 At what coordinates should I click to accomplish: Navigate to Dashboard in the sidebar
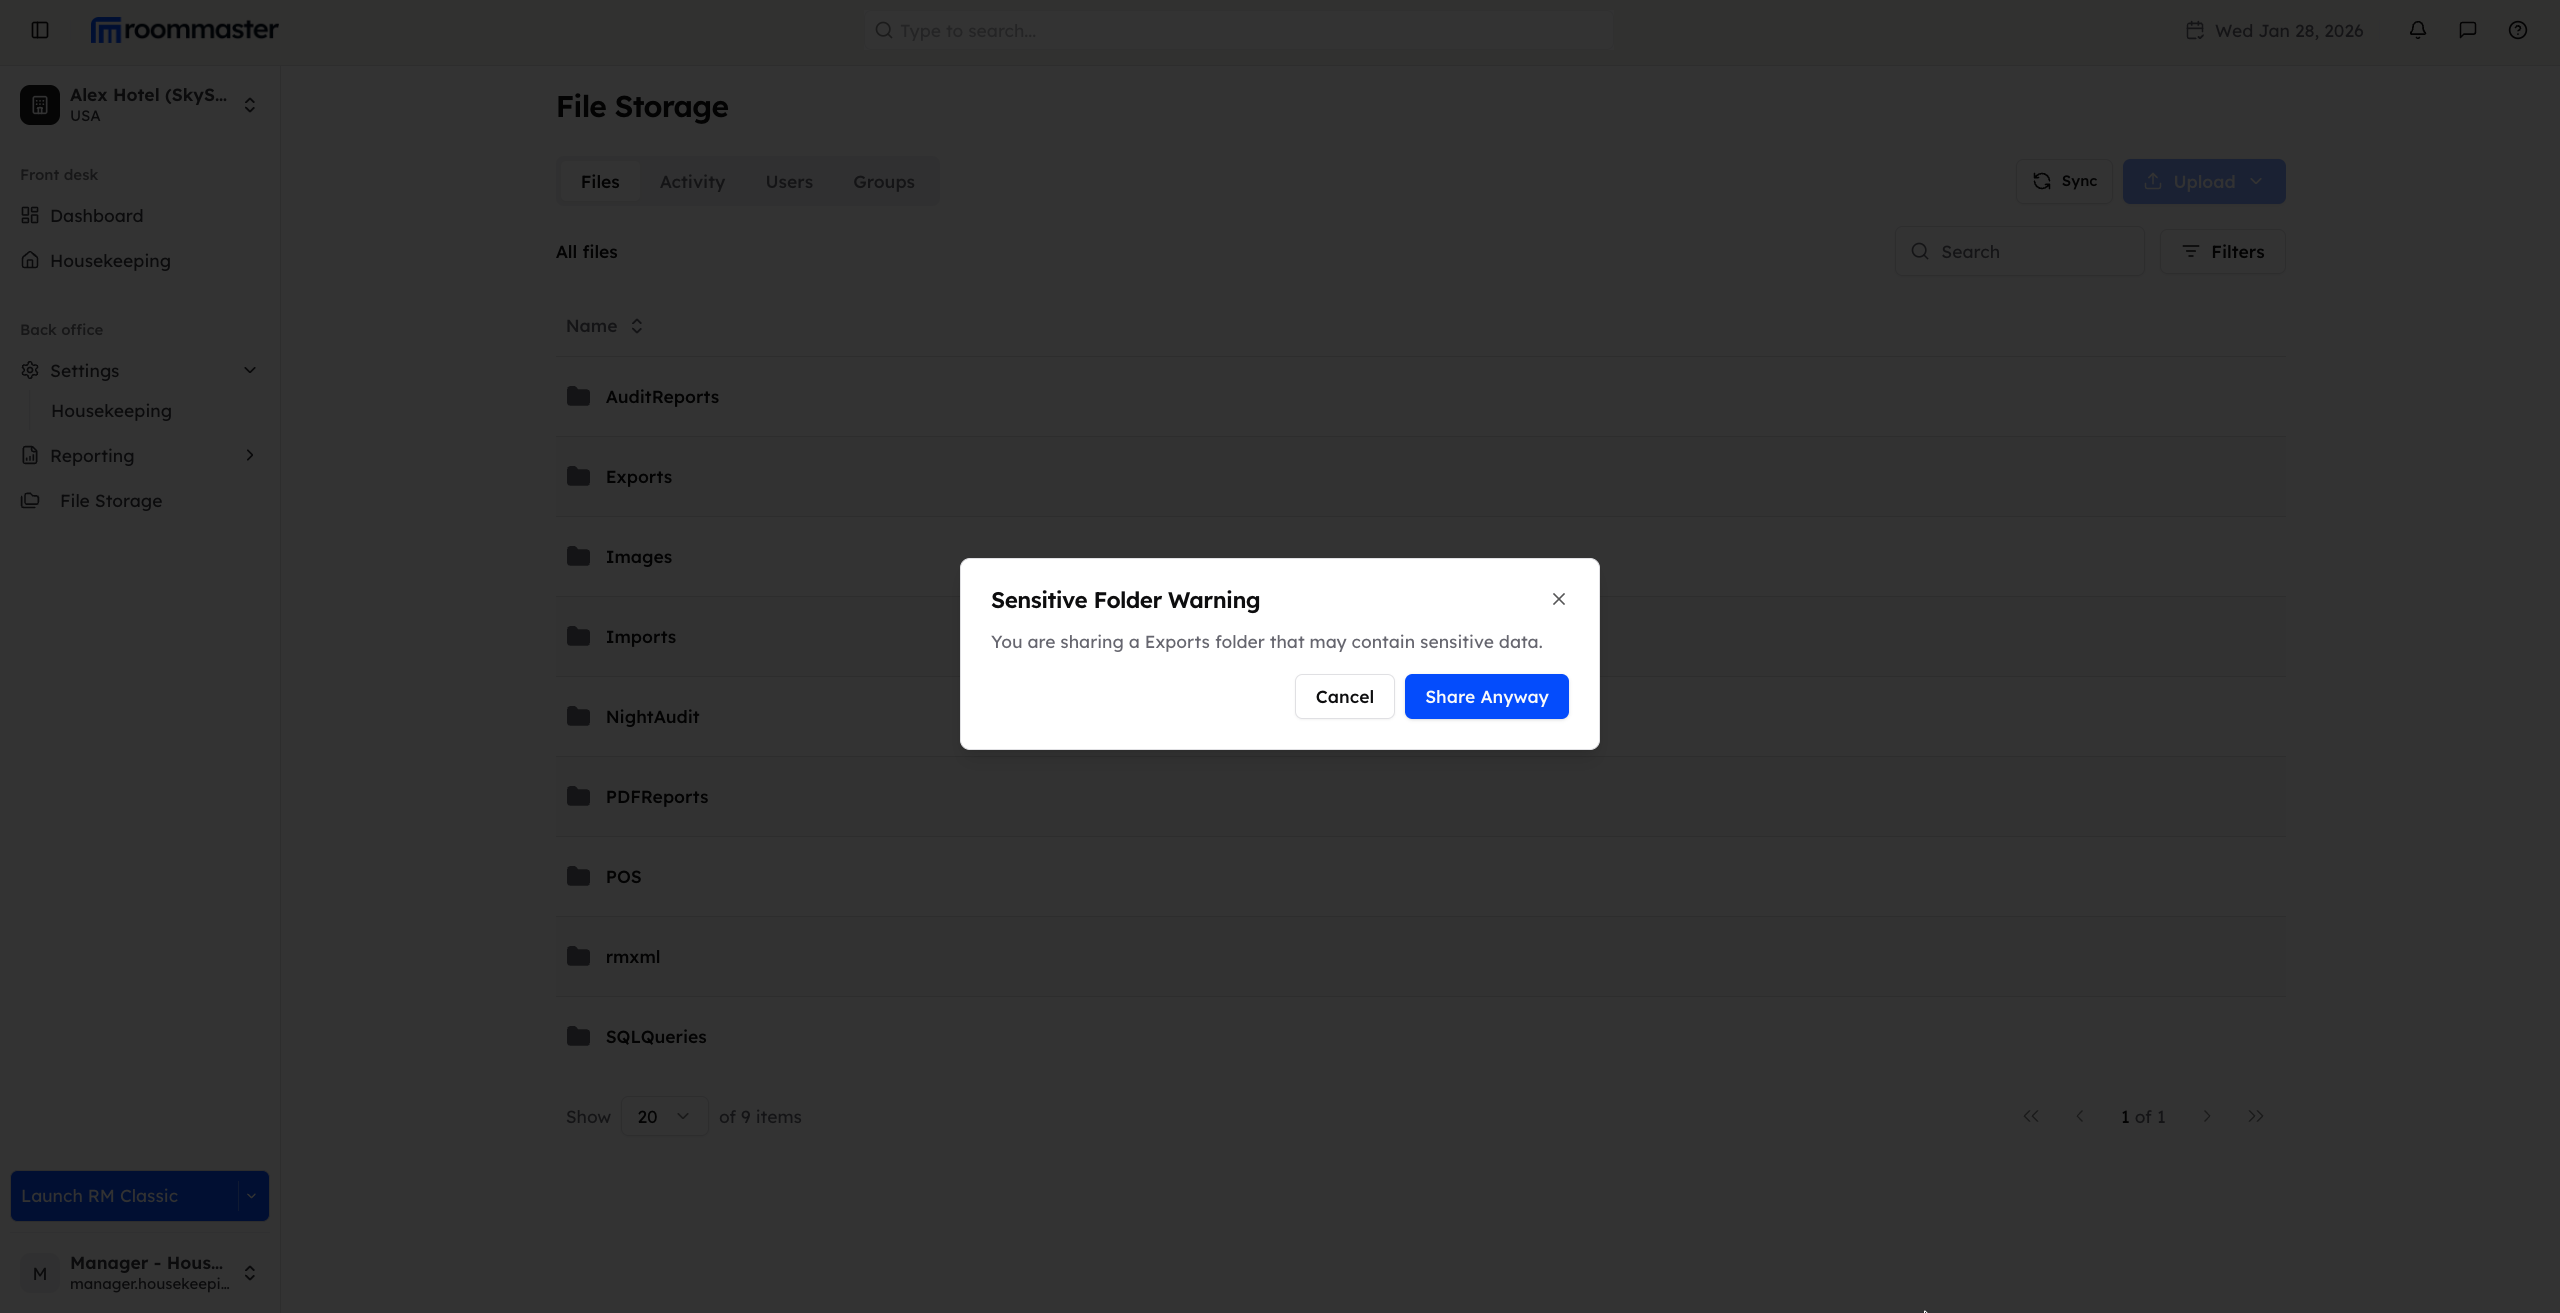coord(95,215)
